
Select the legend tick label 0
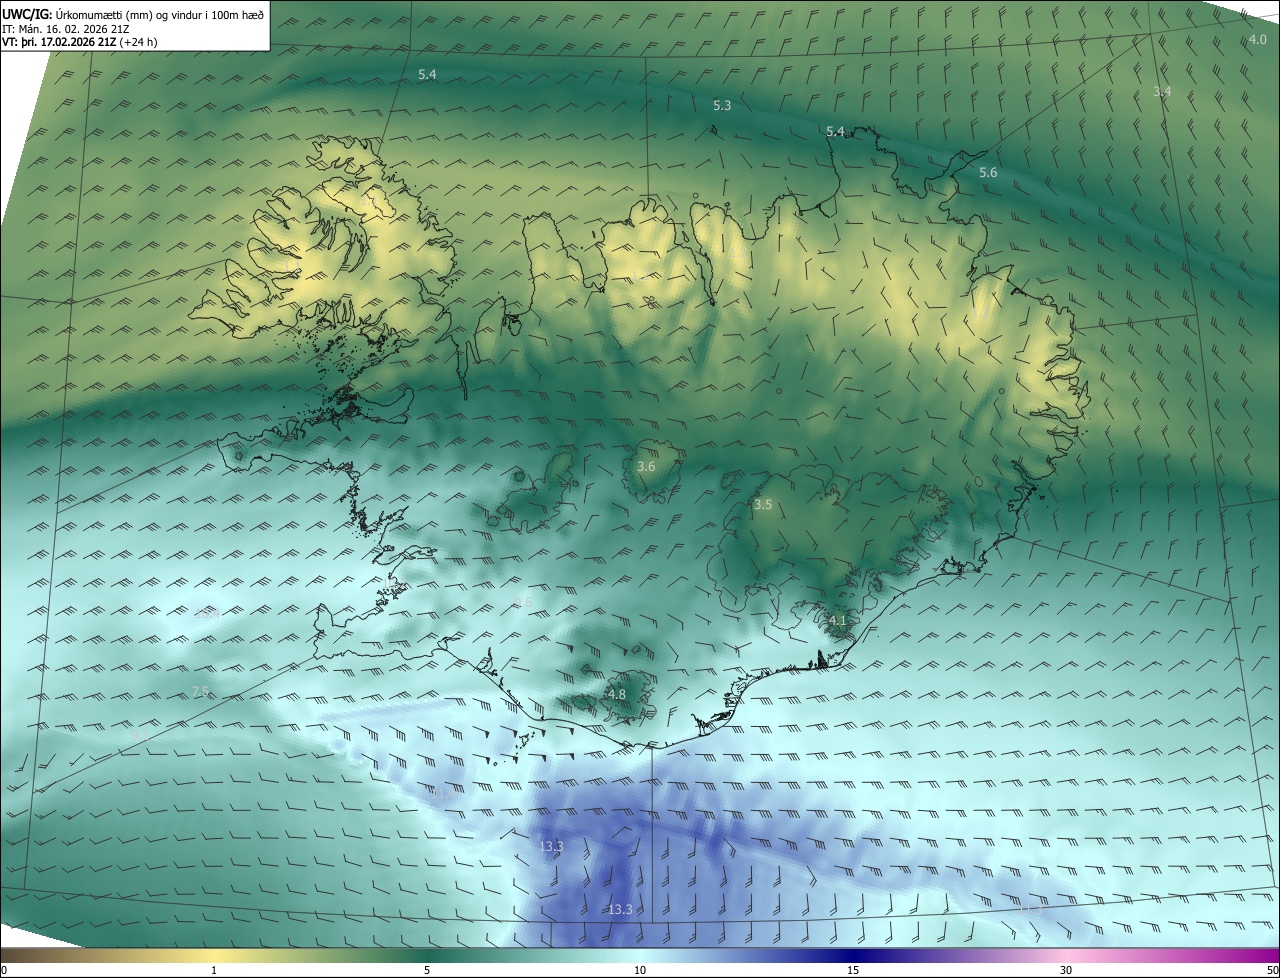pos(5,970)
